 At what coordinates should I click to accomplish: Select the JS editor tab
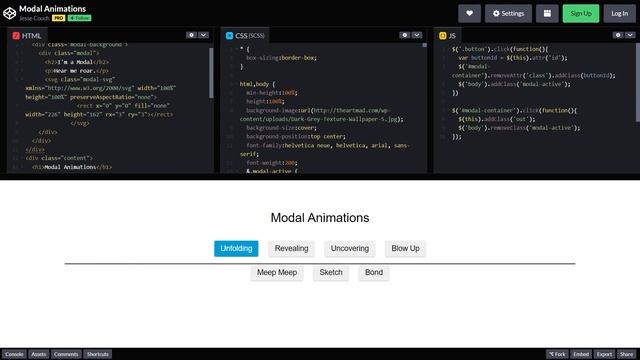click(x=447, y=36)
